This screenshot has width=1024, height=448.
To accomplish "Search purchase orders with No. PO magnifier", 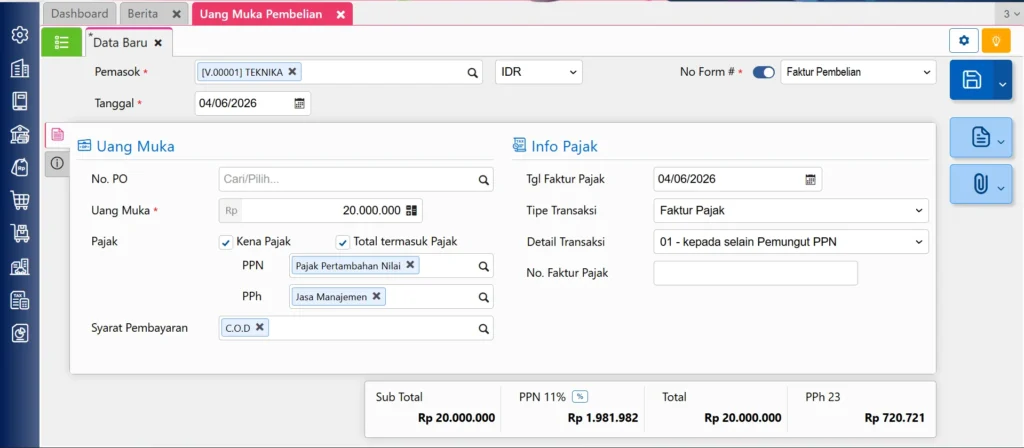I will (x=483, y=180).
